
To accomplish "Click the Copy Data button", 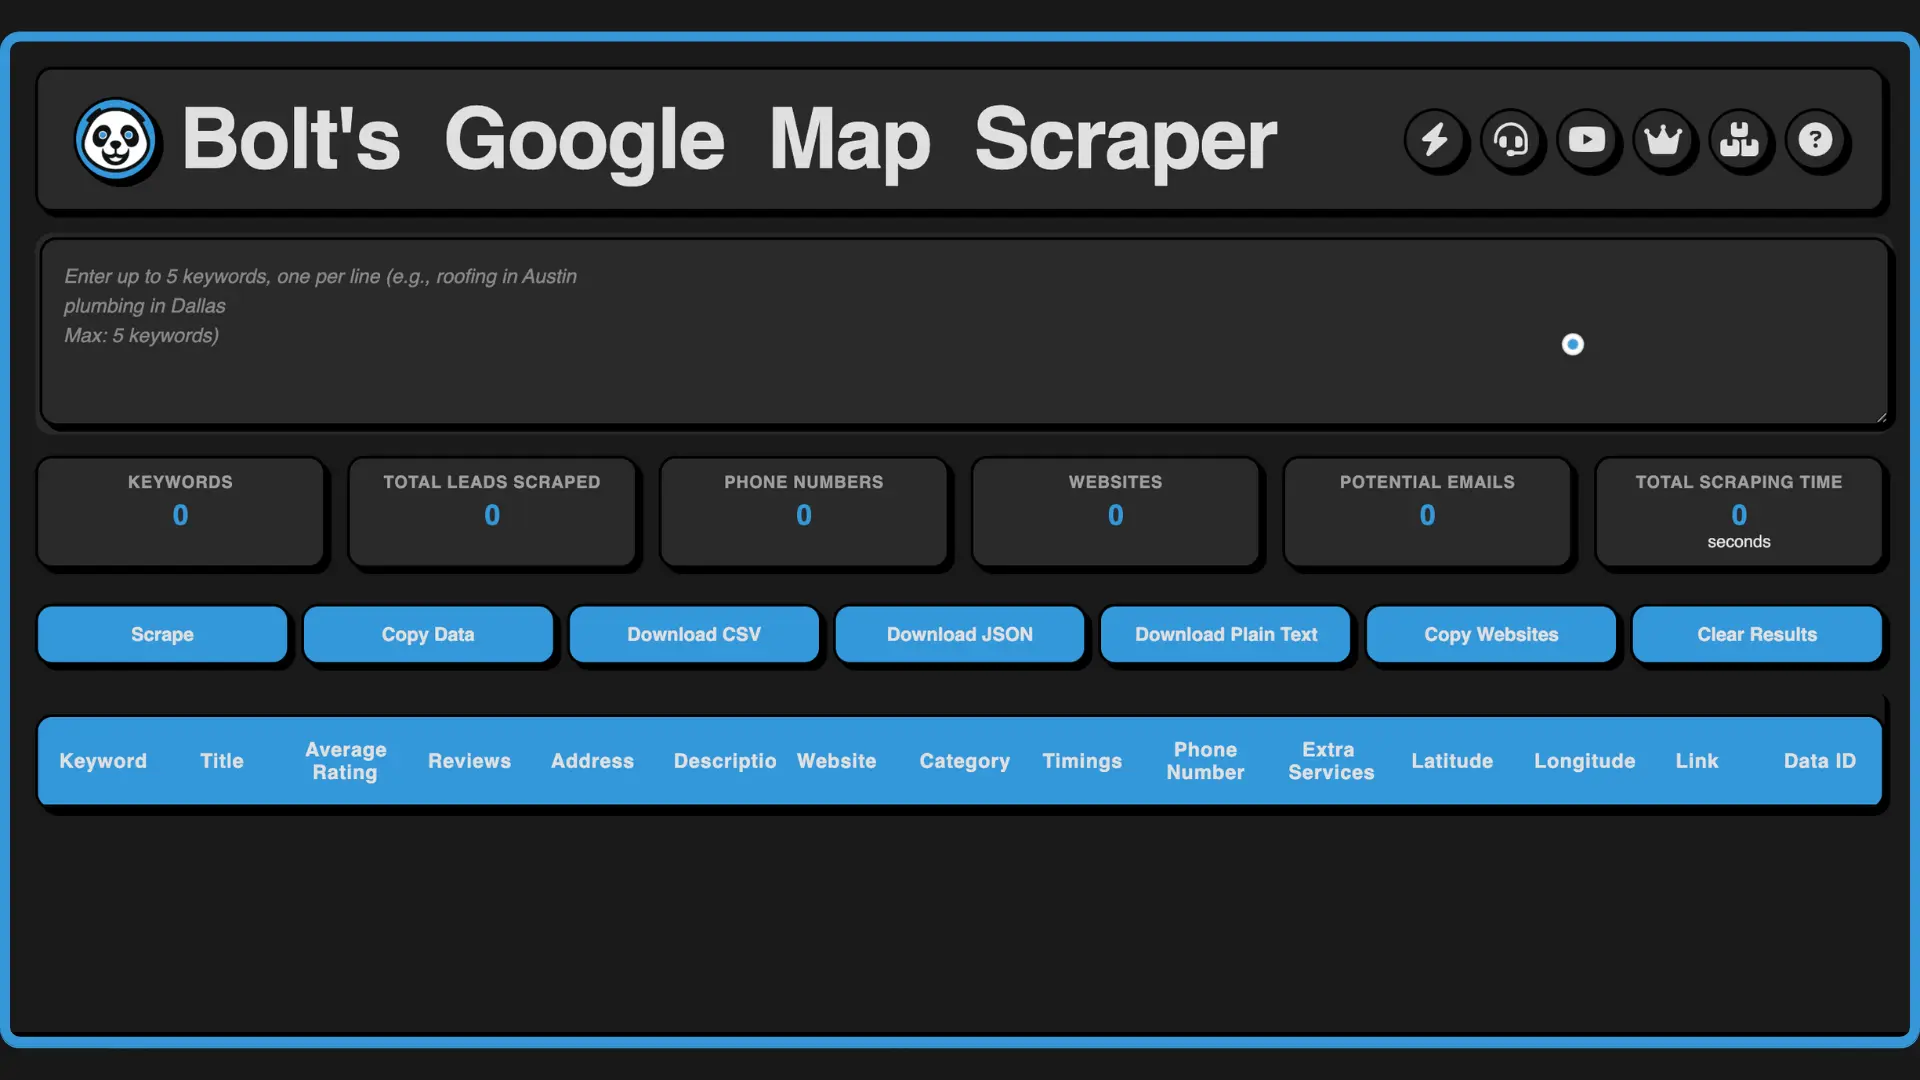I will pyautogui.click(x=428, y=634).
